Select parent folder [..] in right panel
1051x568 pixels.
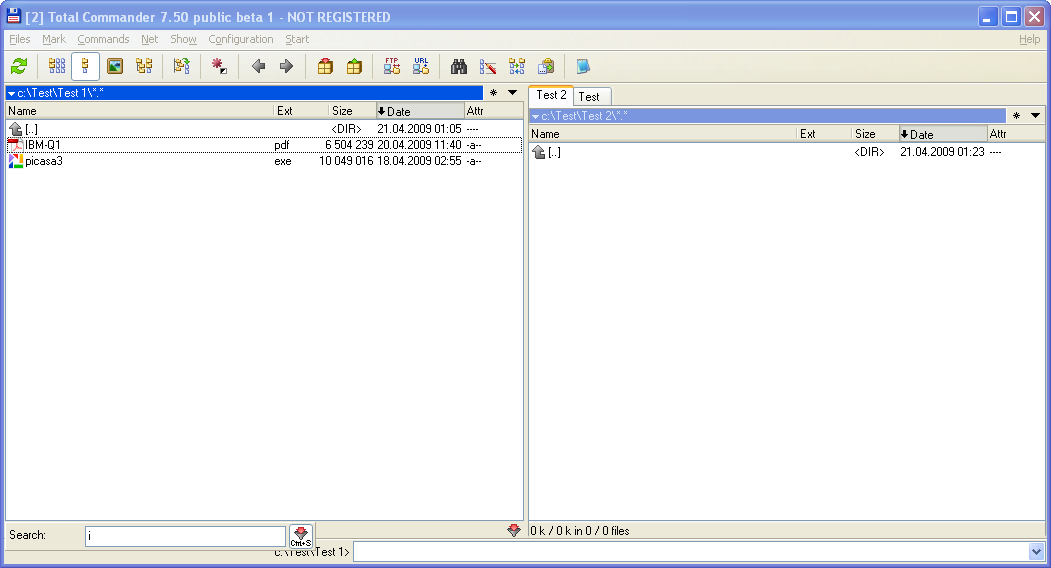[x=787, y=152]
